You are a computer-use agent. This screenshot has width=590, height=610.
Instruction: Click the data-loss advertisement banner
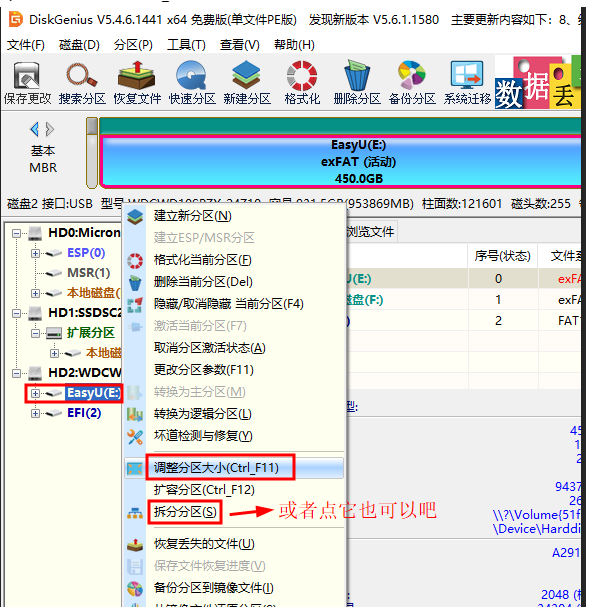[537, 82]
